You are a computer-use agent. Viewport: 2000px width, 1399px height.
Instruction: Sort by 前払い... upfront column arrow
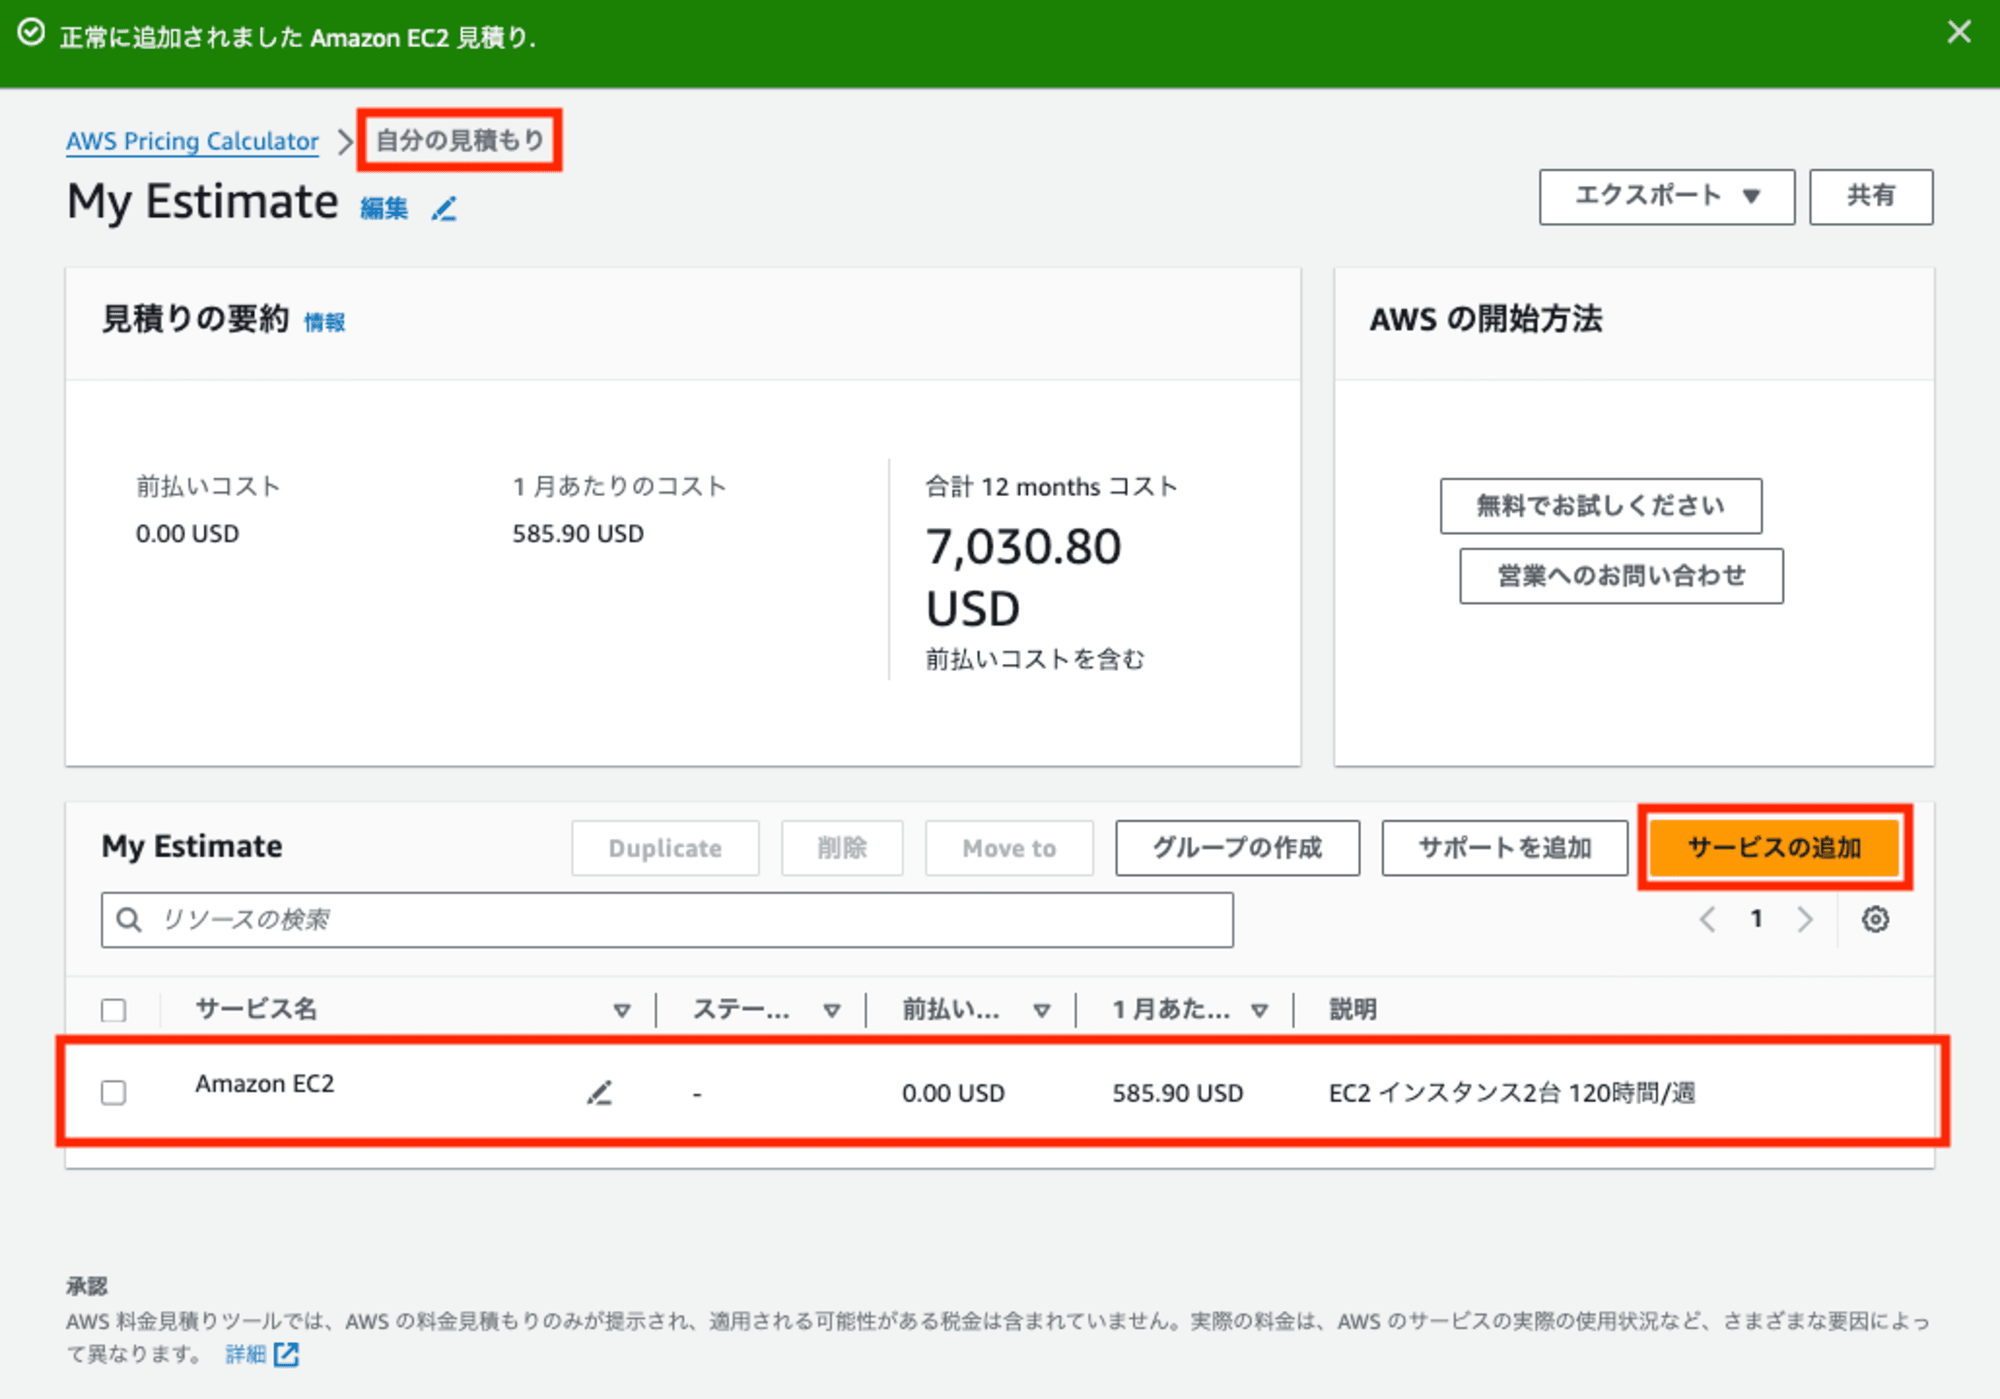[x=1041, y=1011]
